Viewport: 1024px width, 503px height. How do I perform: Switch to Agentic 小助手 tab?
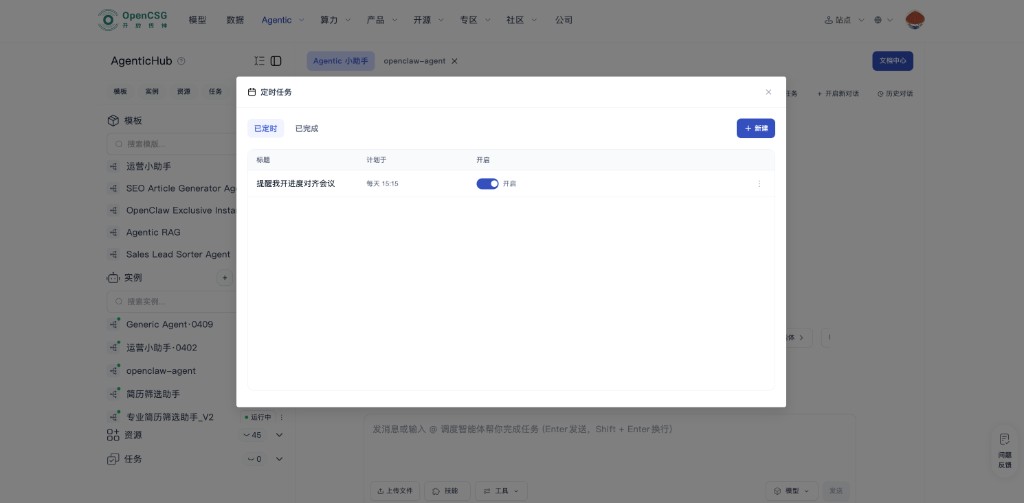[x=341, y=61]
